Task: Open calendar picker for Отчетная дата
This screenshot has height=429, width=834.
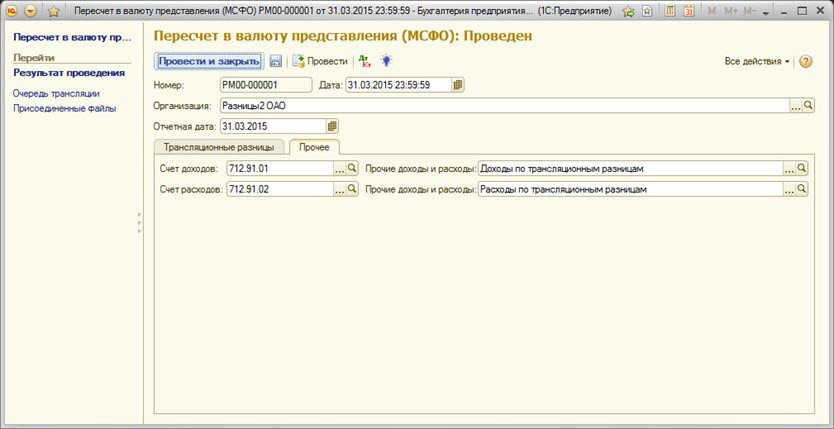Action: pyautogui.click(x=333, y=126)
